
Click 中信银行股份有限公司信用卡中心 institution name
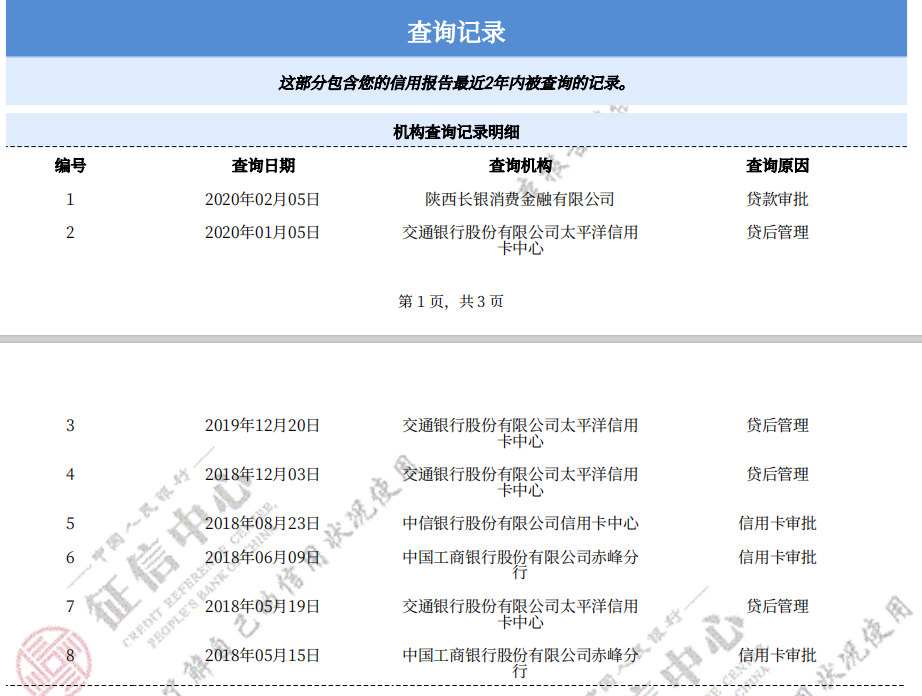[x=520, y=523]
